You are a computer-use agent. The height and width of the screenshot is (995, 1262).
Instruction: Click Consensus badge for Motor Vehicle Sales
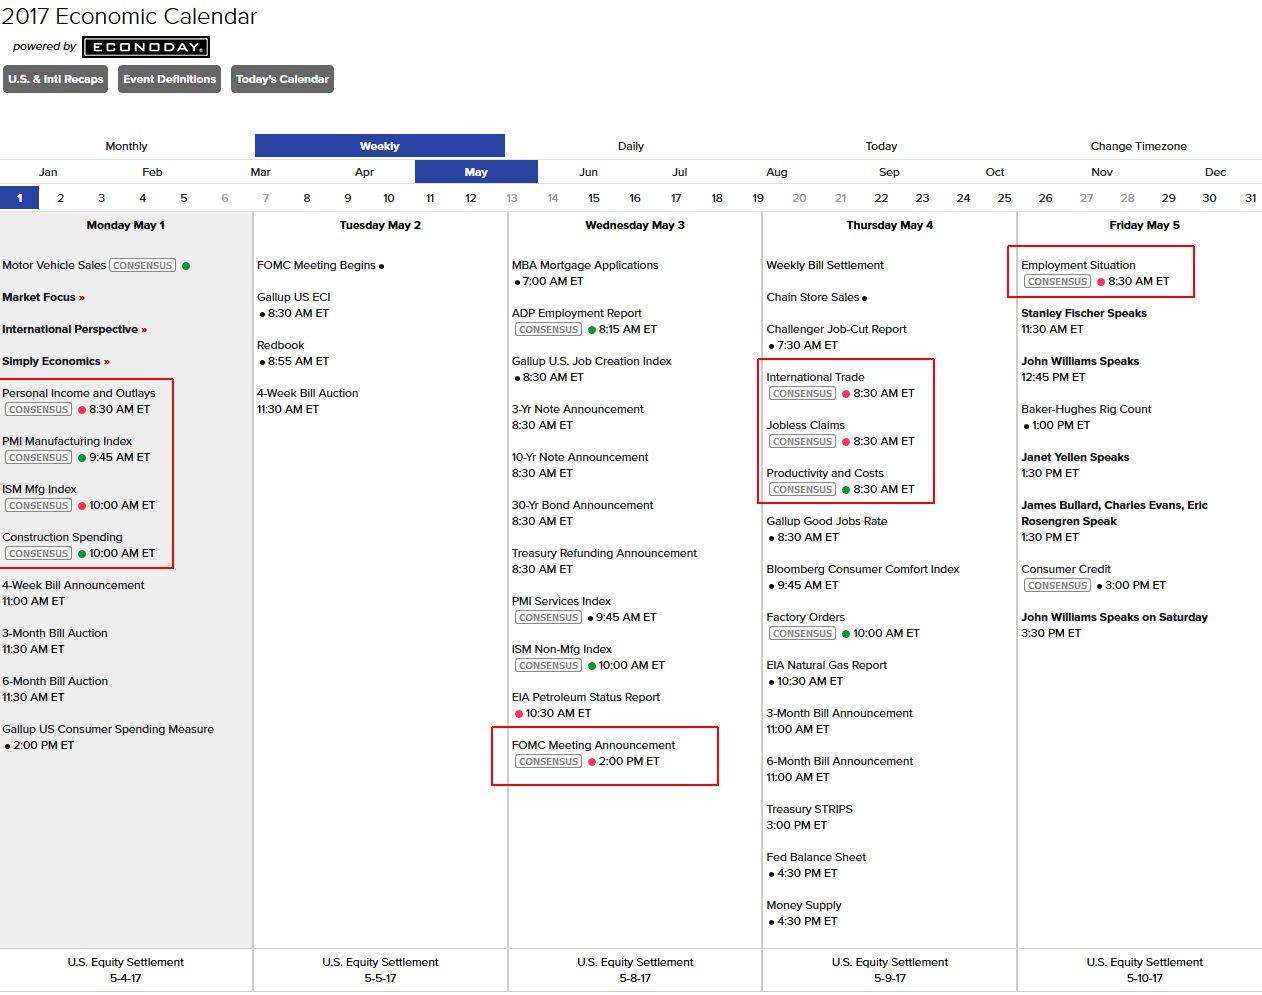click(x=143, y=265)
